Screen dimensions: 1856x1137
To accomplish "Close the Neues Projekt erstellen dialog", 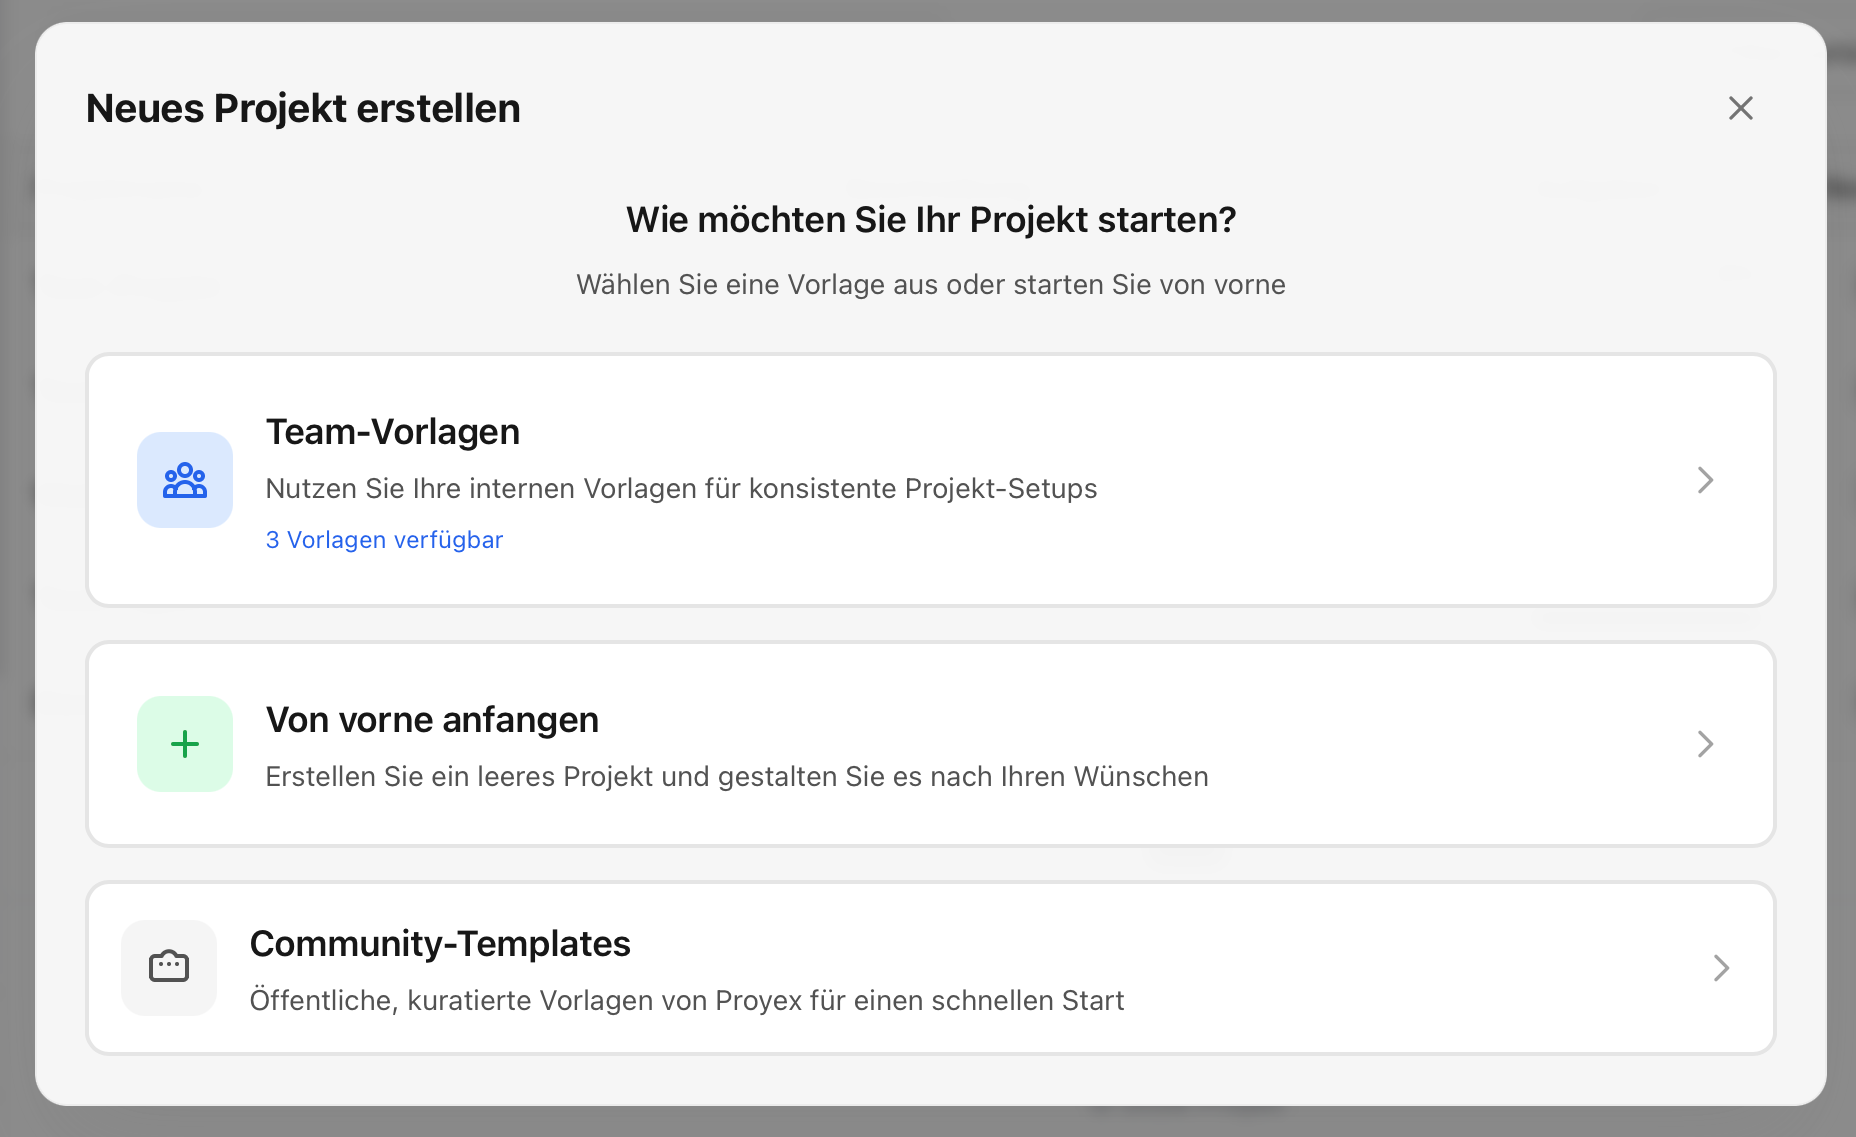I will (x=1741, y=108).
